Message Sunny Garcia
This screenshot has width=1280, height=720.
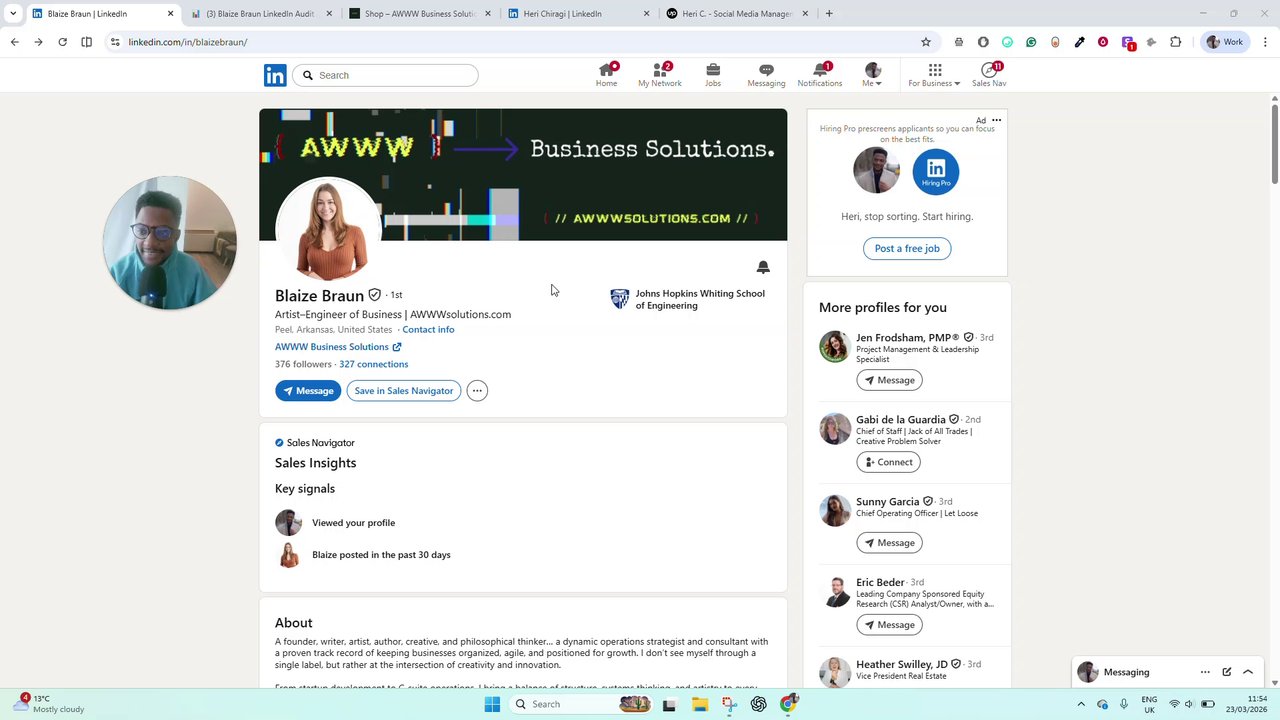click(889, 543)
